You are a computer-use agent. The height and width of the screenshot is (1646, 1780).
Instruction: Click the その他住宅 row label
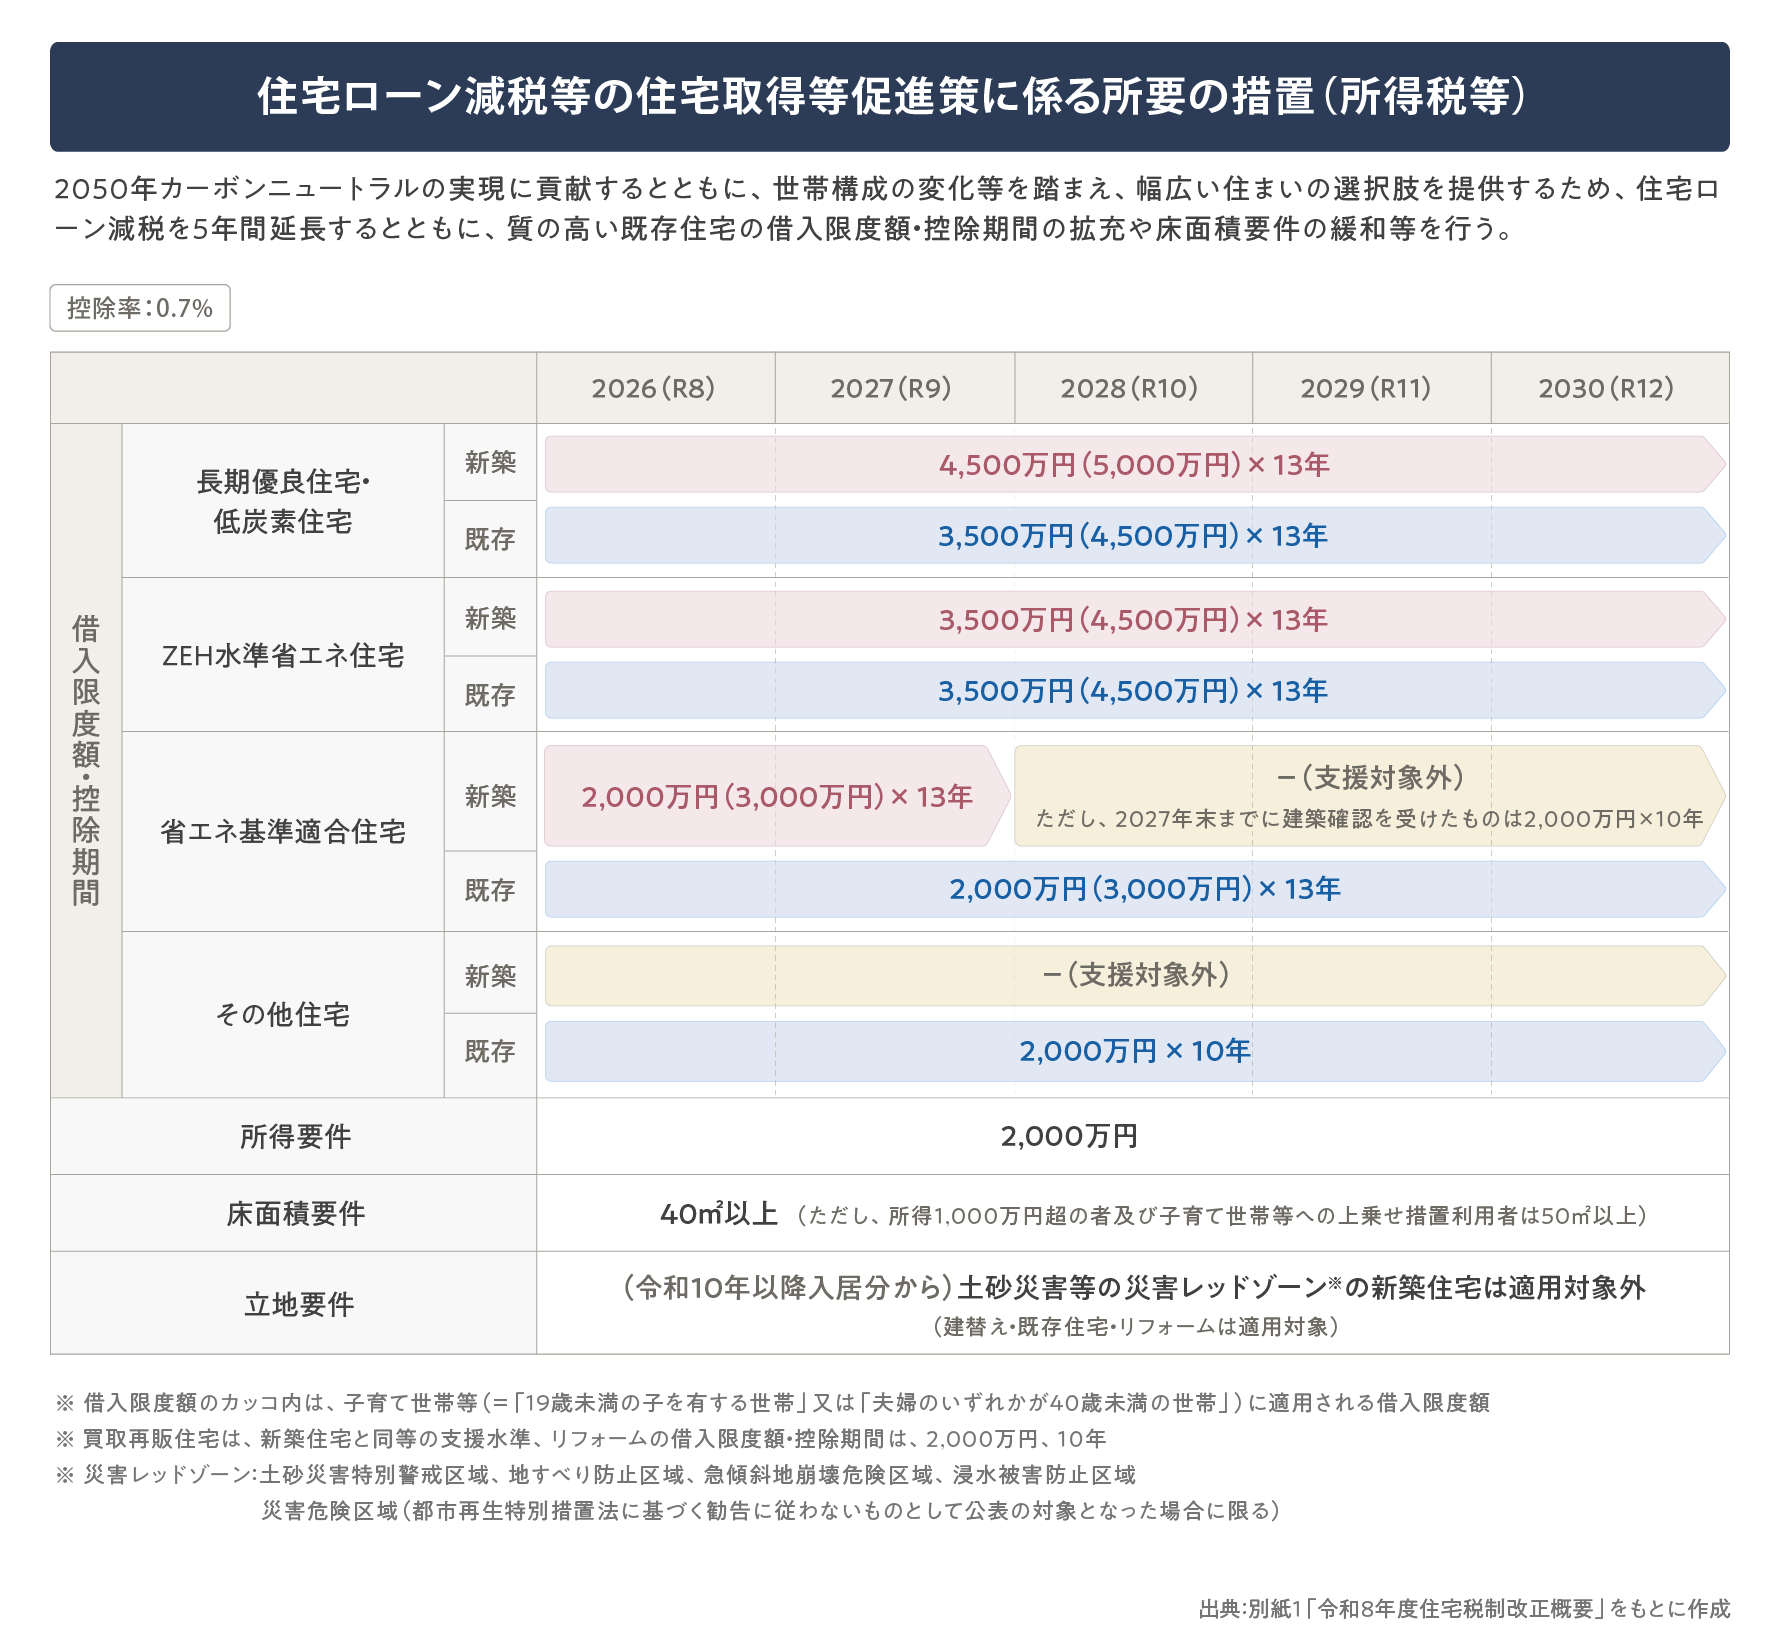(x=283, y=1015)
